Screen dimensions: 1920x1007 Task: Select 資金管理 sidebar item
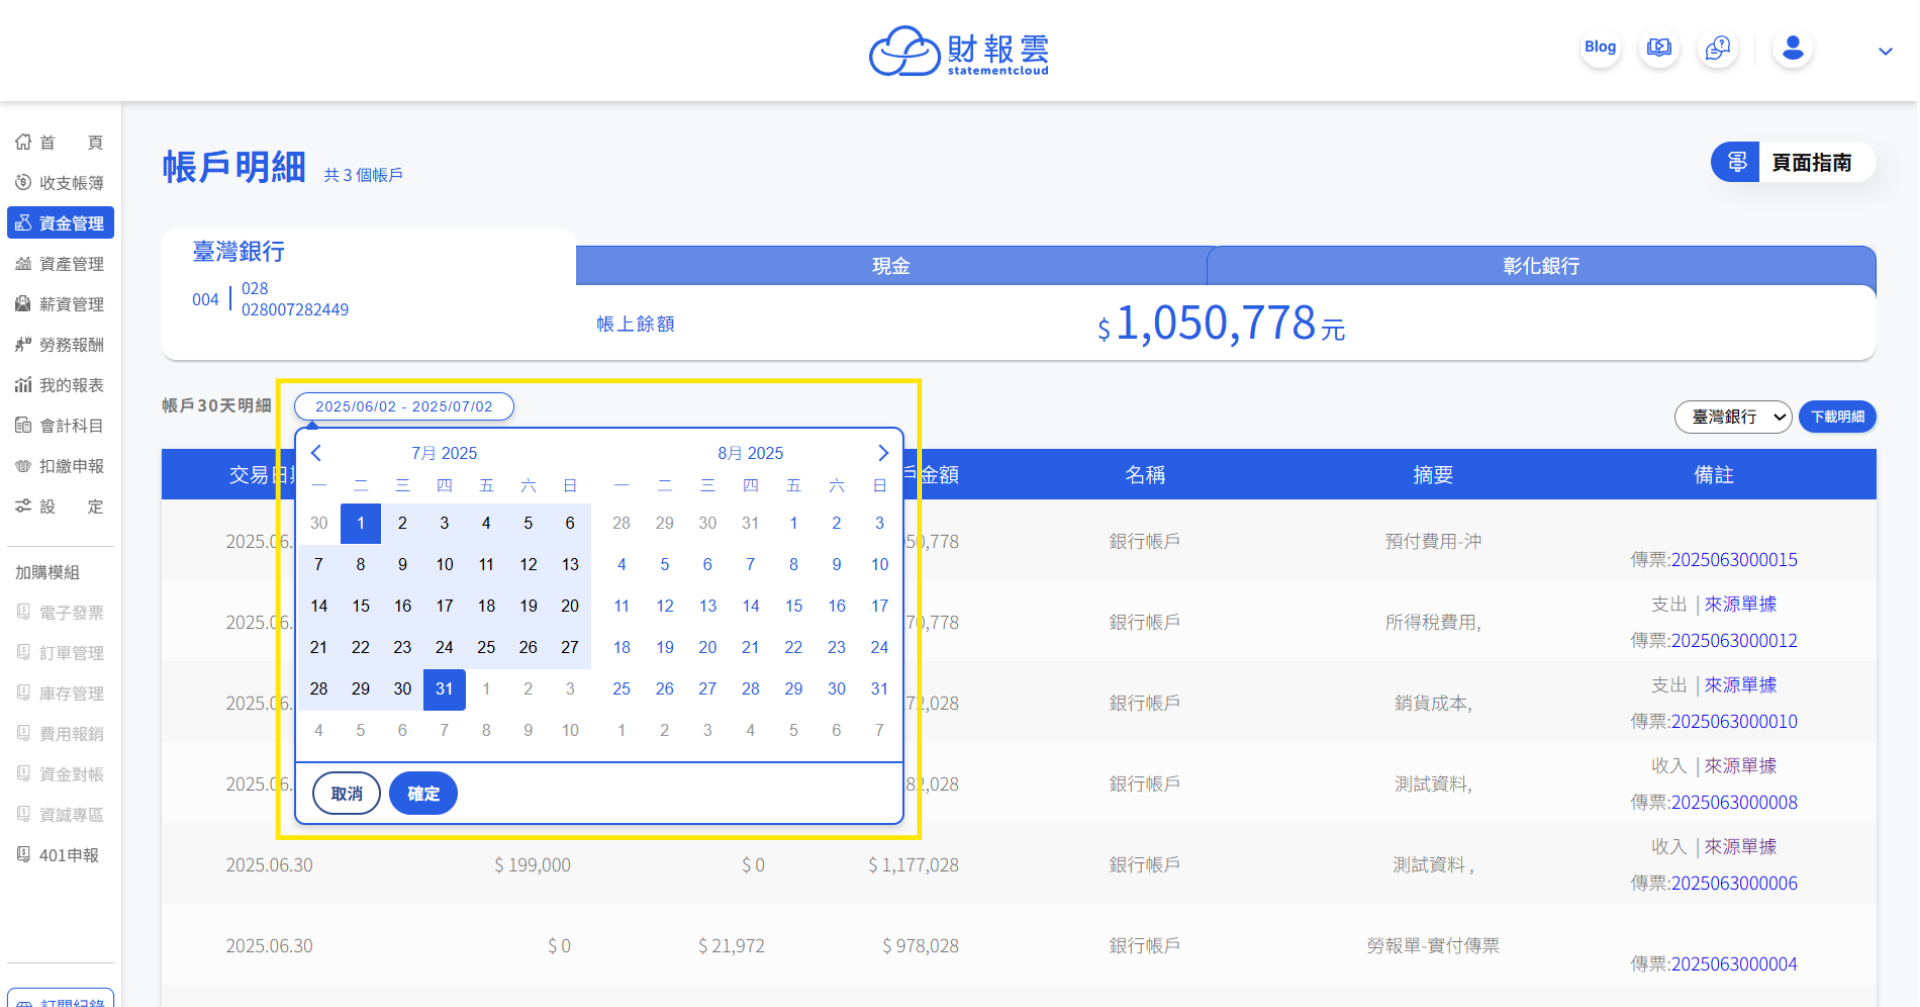(x=60, y=223)
